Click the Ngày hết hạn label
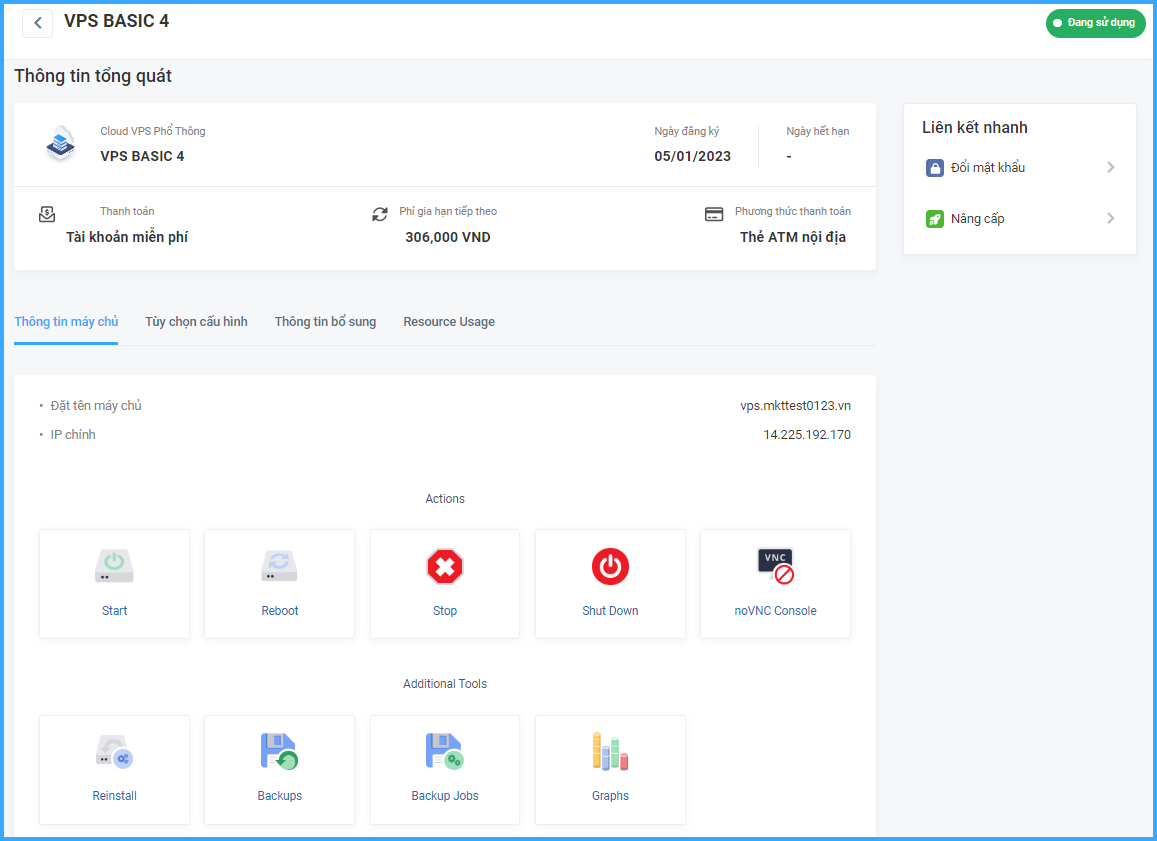The height and width of the screenshot is (841, 1157). 818,131
